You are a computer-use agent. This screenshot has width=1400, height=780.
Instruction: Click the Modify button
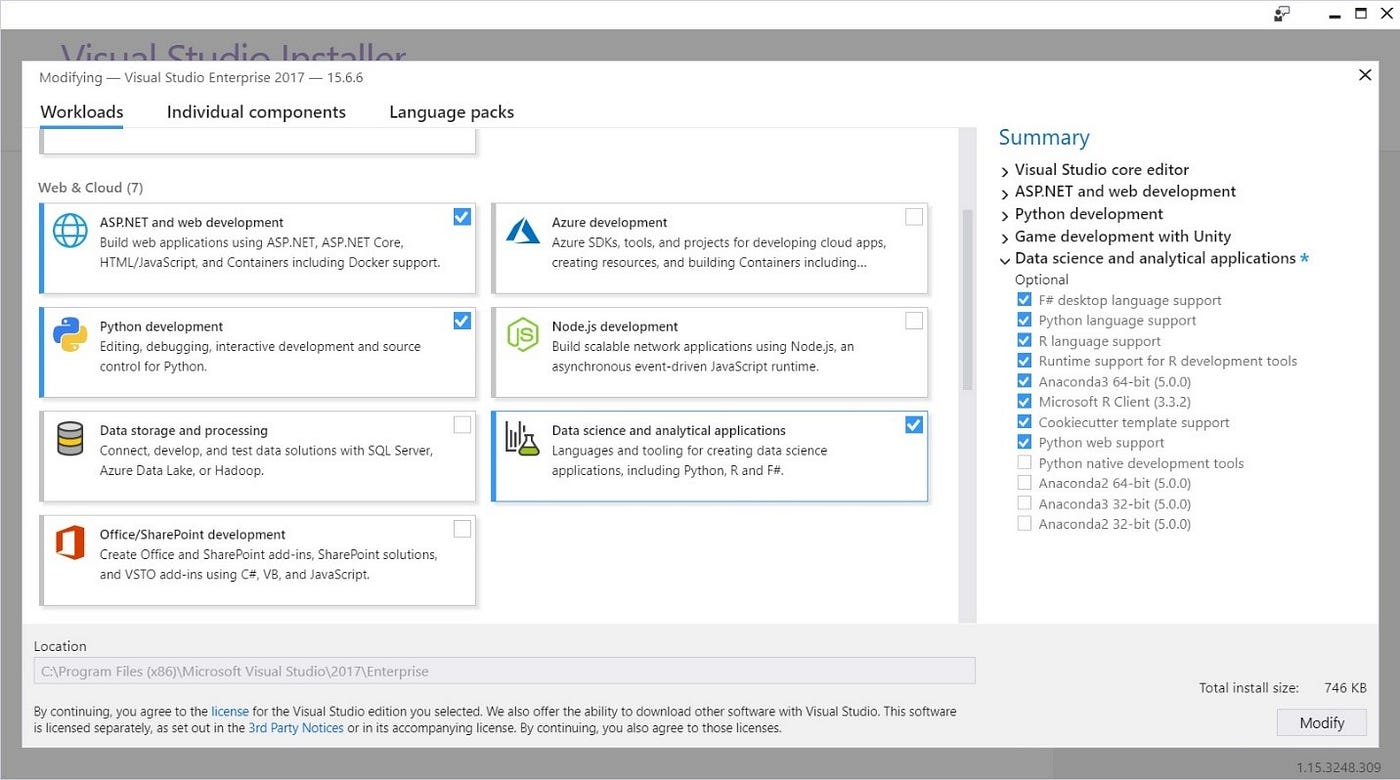pyautogui.click(x=1321, y=722)
